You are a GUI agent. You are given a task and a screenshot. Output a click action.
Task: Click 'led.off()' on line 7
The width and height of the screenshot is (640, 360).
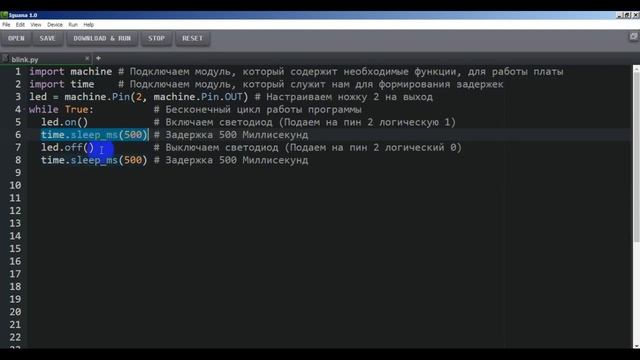(67, 148)
